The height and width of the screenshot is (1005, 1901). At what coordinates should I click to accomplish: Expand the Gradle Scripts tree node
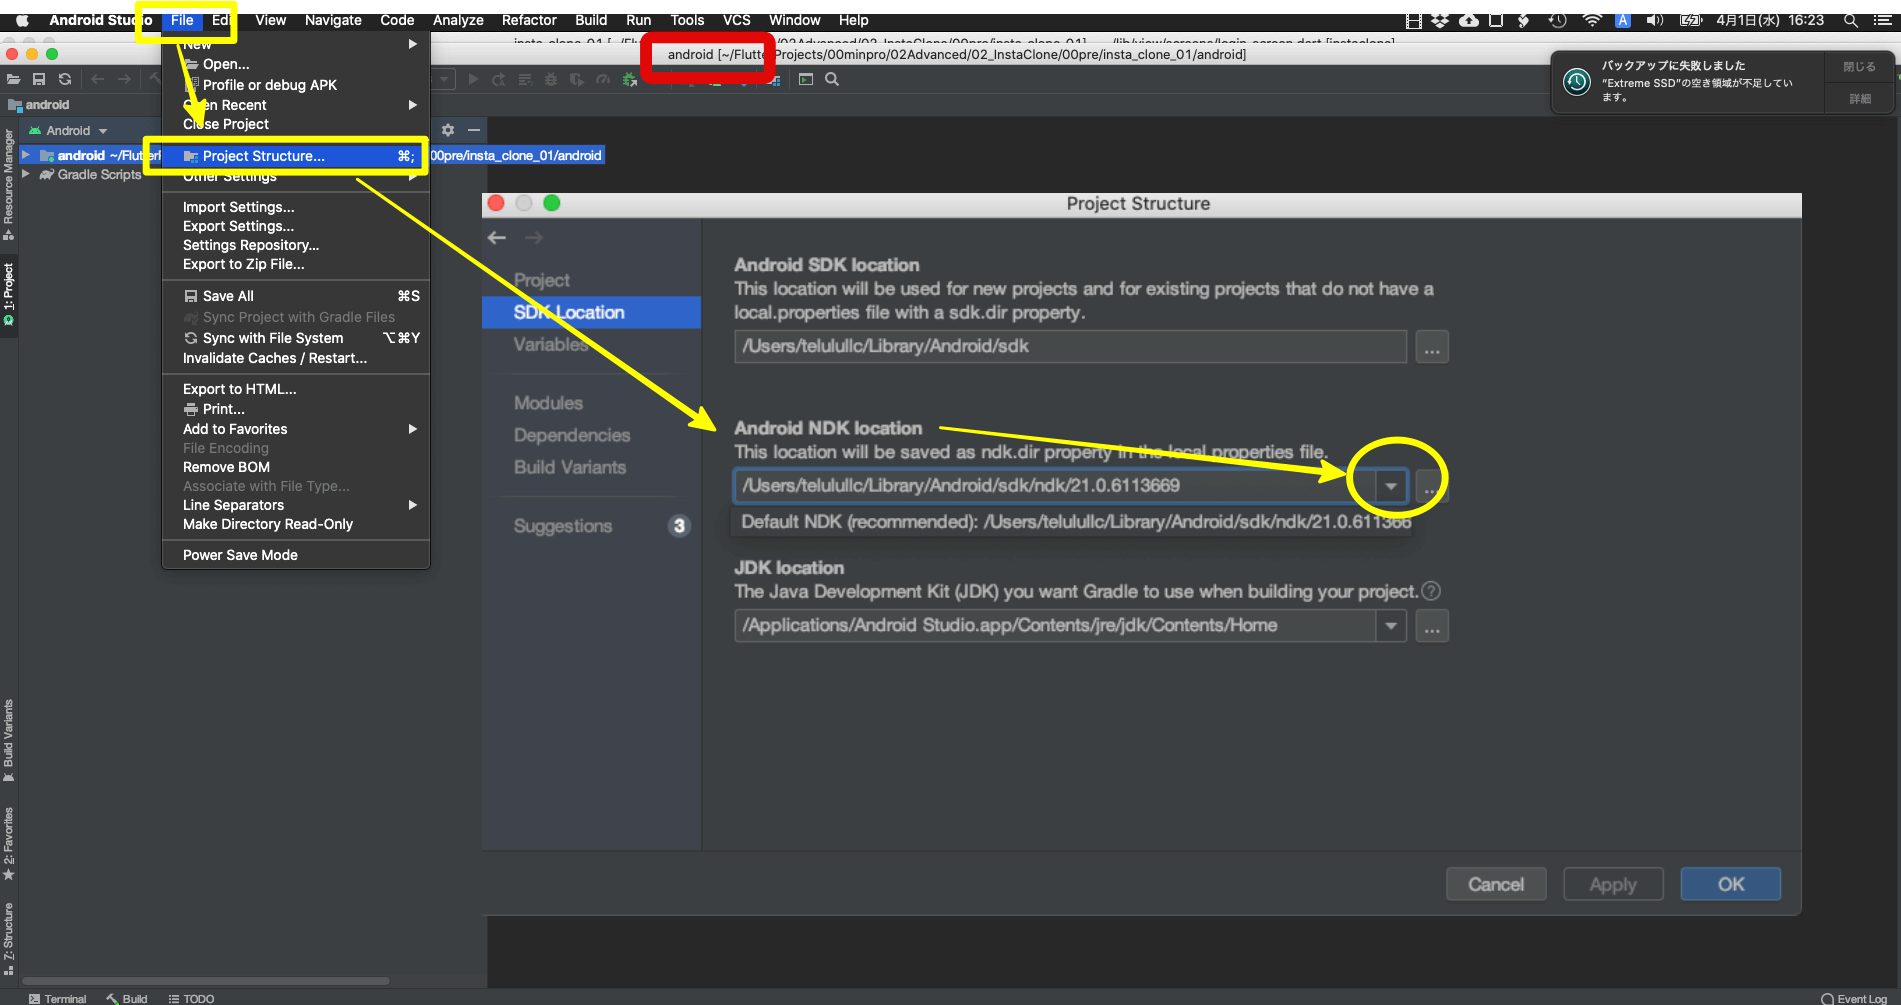[x=26, y=174]
